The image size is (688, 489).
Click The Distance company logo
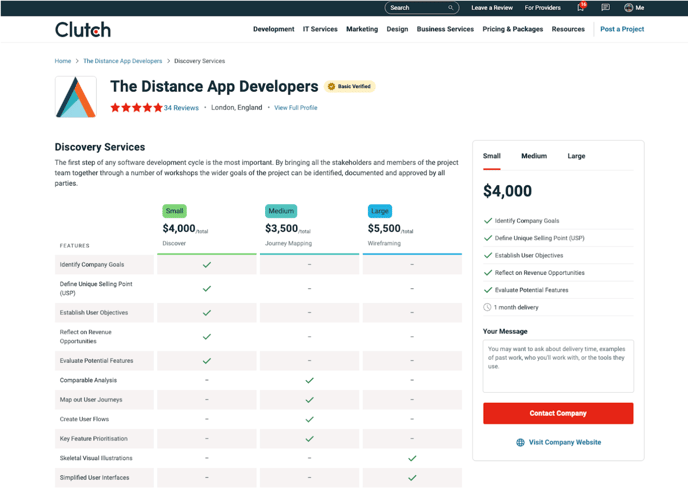[75, 97]
